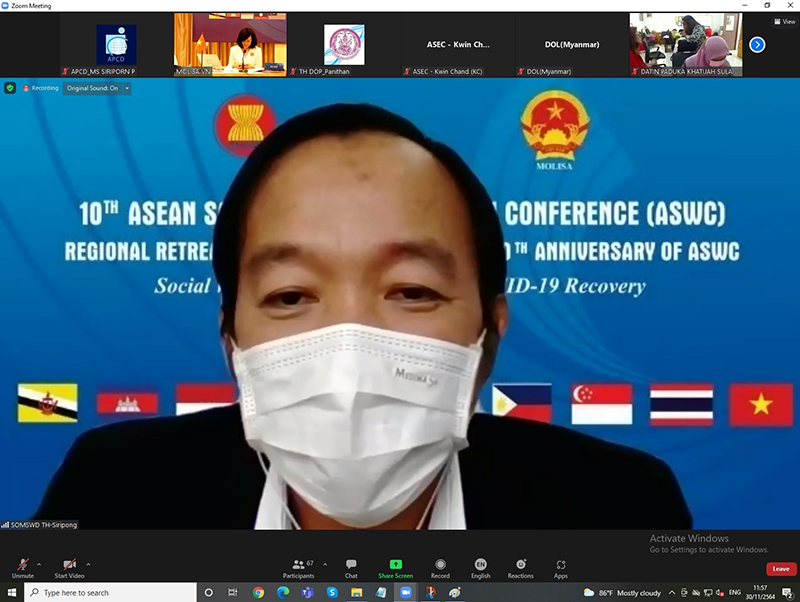The image size is (800, 602).
Task: Open the Participants panel
Action: click(299, 568)
